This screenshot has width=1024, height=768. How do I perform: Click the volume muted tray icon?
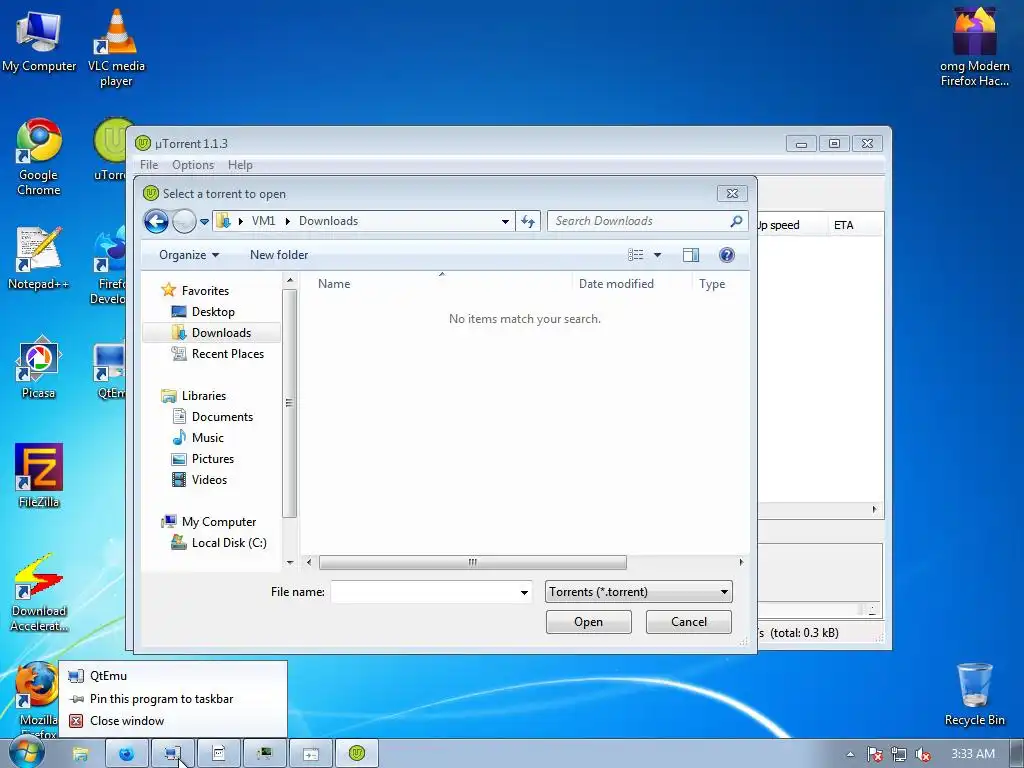923,755
